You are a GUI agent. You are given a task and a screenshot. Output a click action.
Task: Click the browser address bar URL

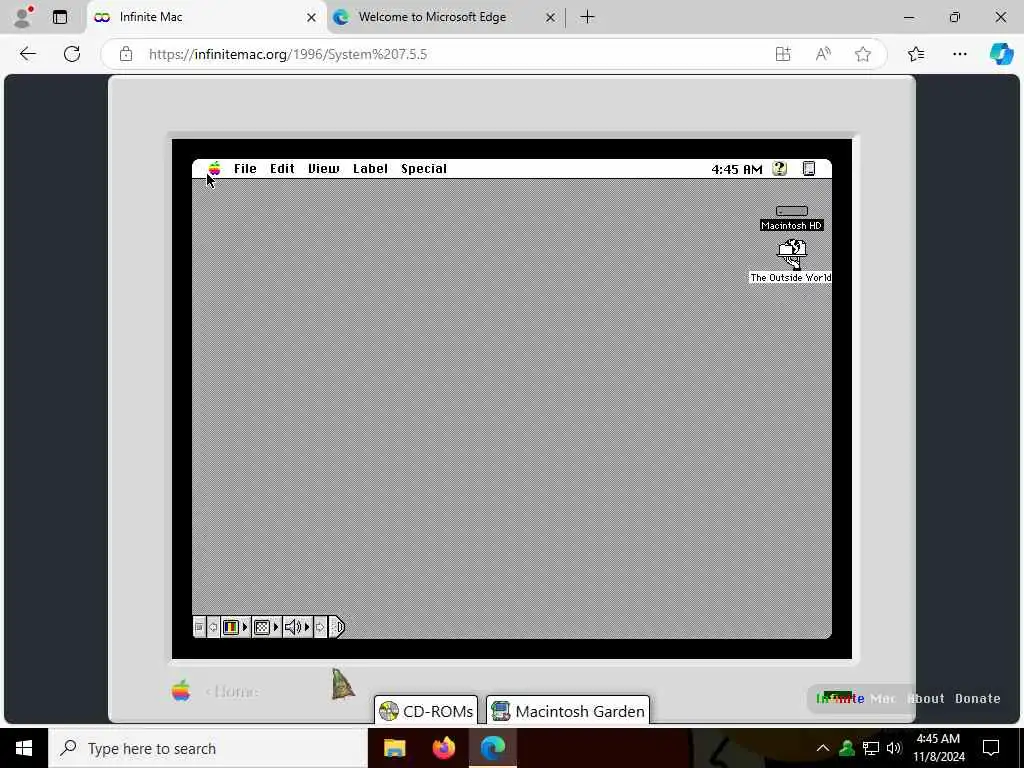point(288,54)
